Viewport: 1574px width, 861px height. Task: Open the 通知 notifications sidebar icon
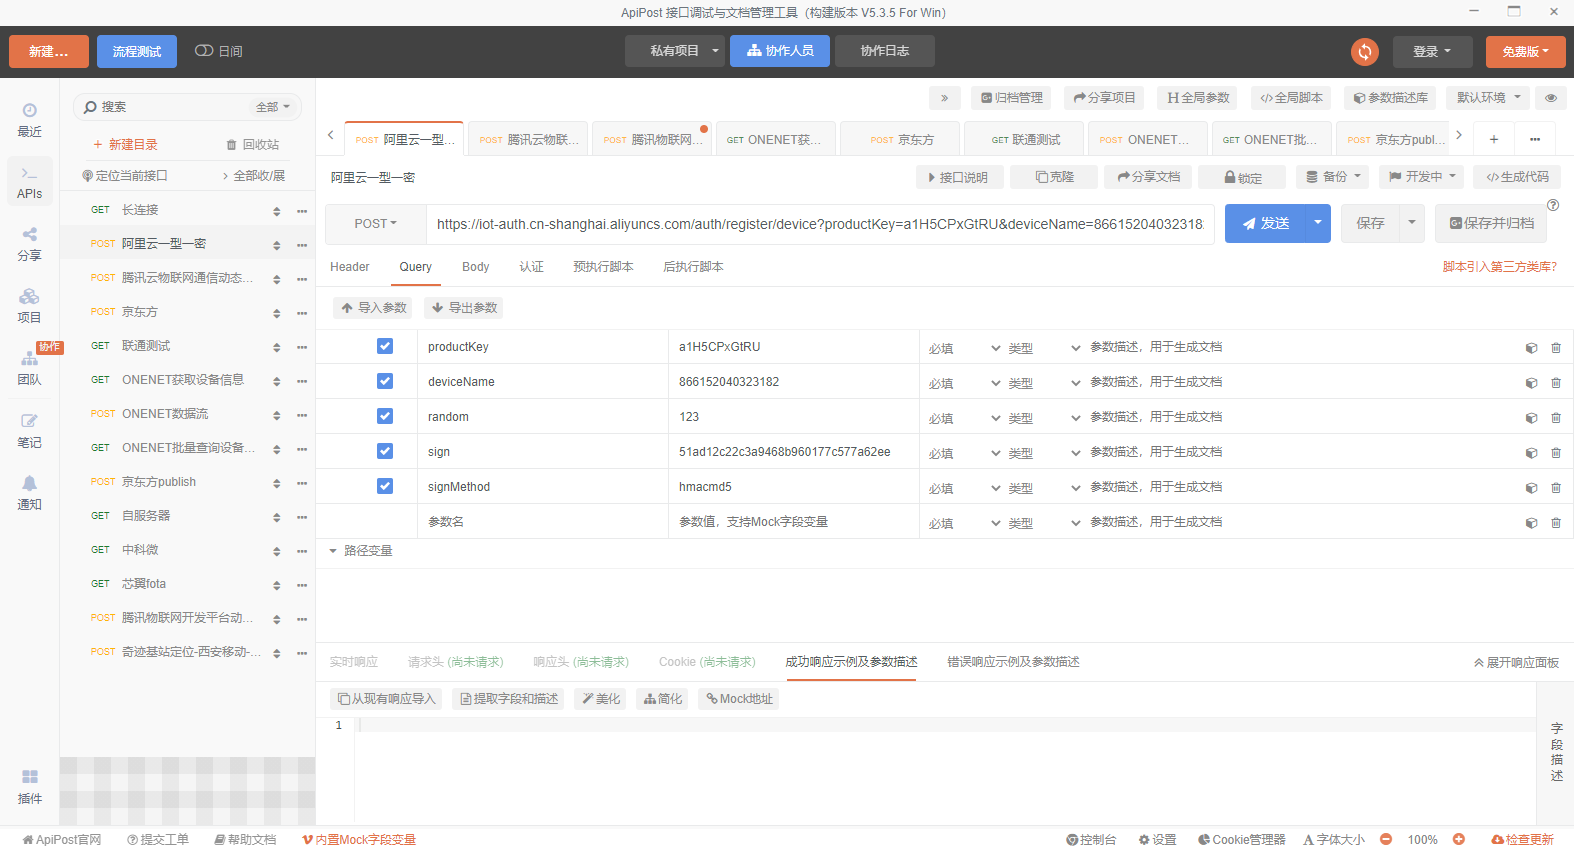point(29,493)
